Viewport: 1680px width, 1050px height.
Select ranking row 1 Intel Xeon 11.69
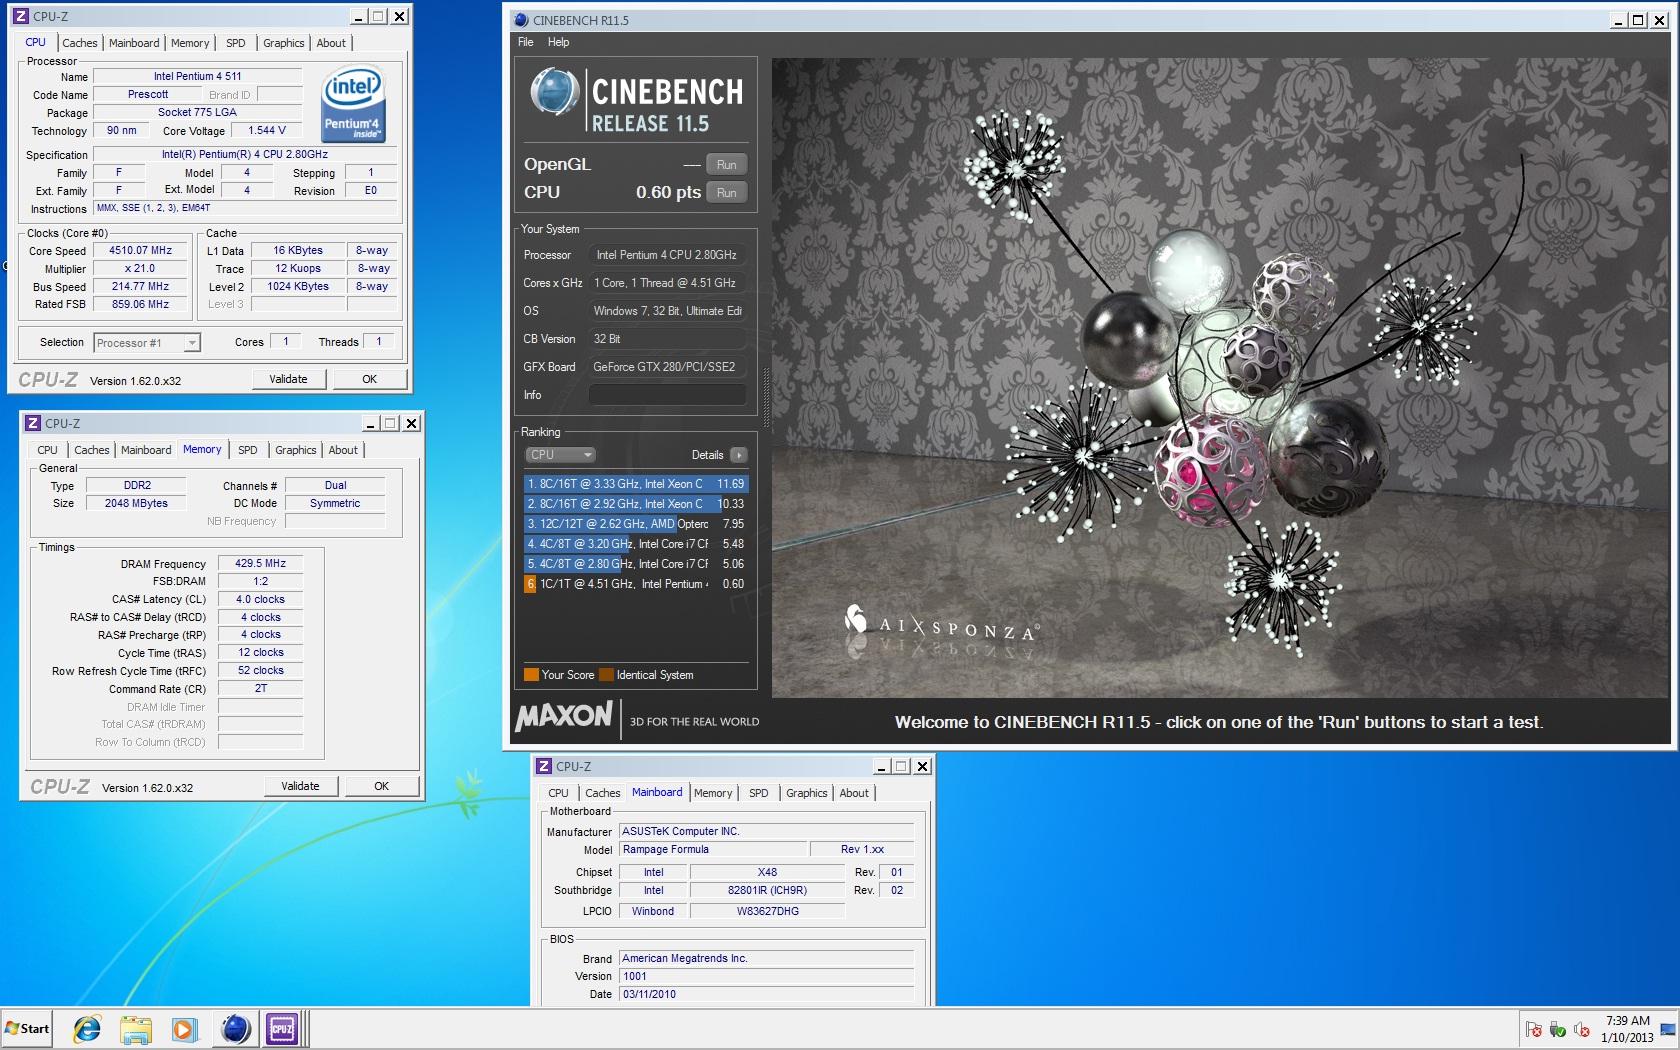[636, 484]
